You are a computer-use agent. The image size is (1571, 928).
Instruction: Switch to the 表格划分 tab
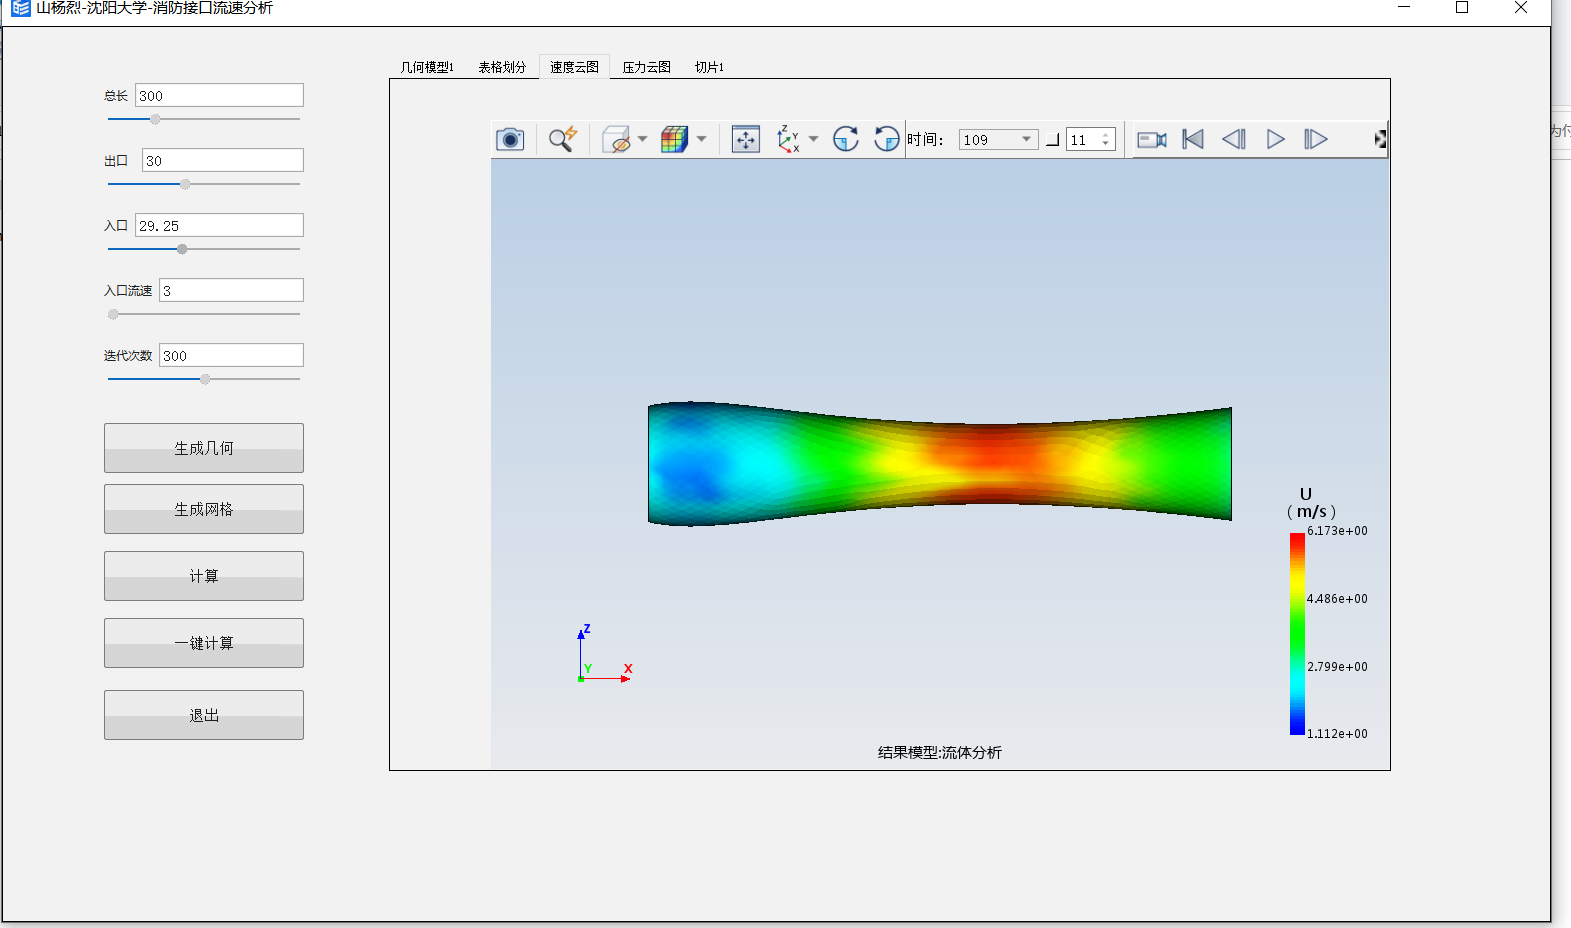click(502, 67)
